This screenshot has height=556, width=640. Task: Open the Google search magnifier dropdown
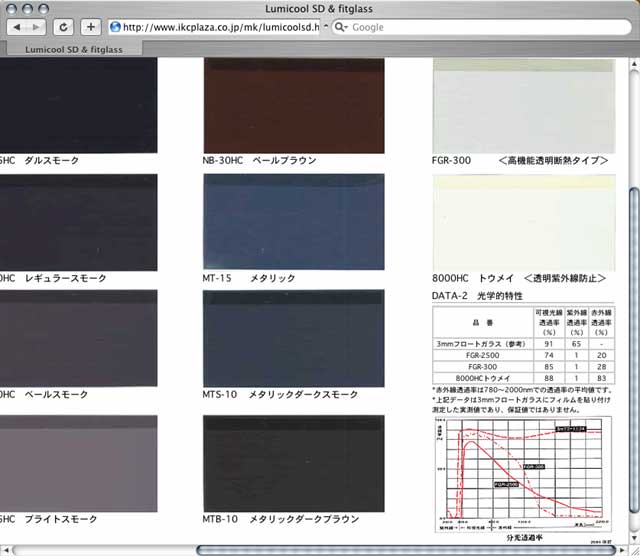pos(340,27)
